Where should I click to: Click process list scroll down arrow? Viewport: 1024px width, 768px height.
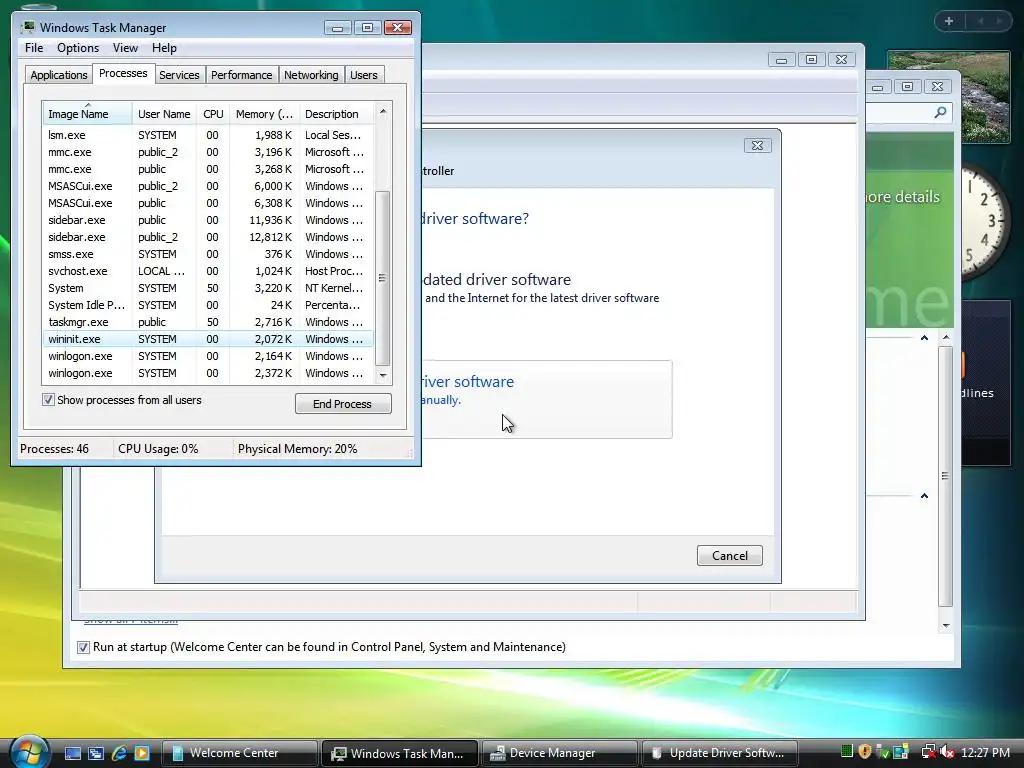pos(383,375)
